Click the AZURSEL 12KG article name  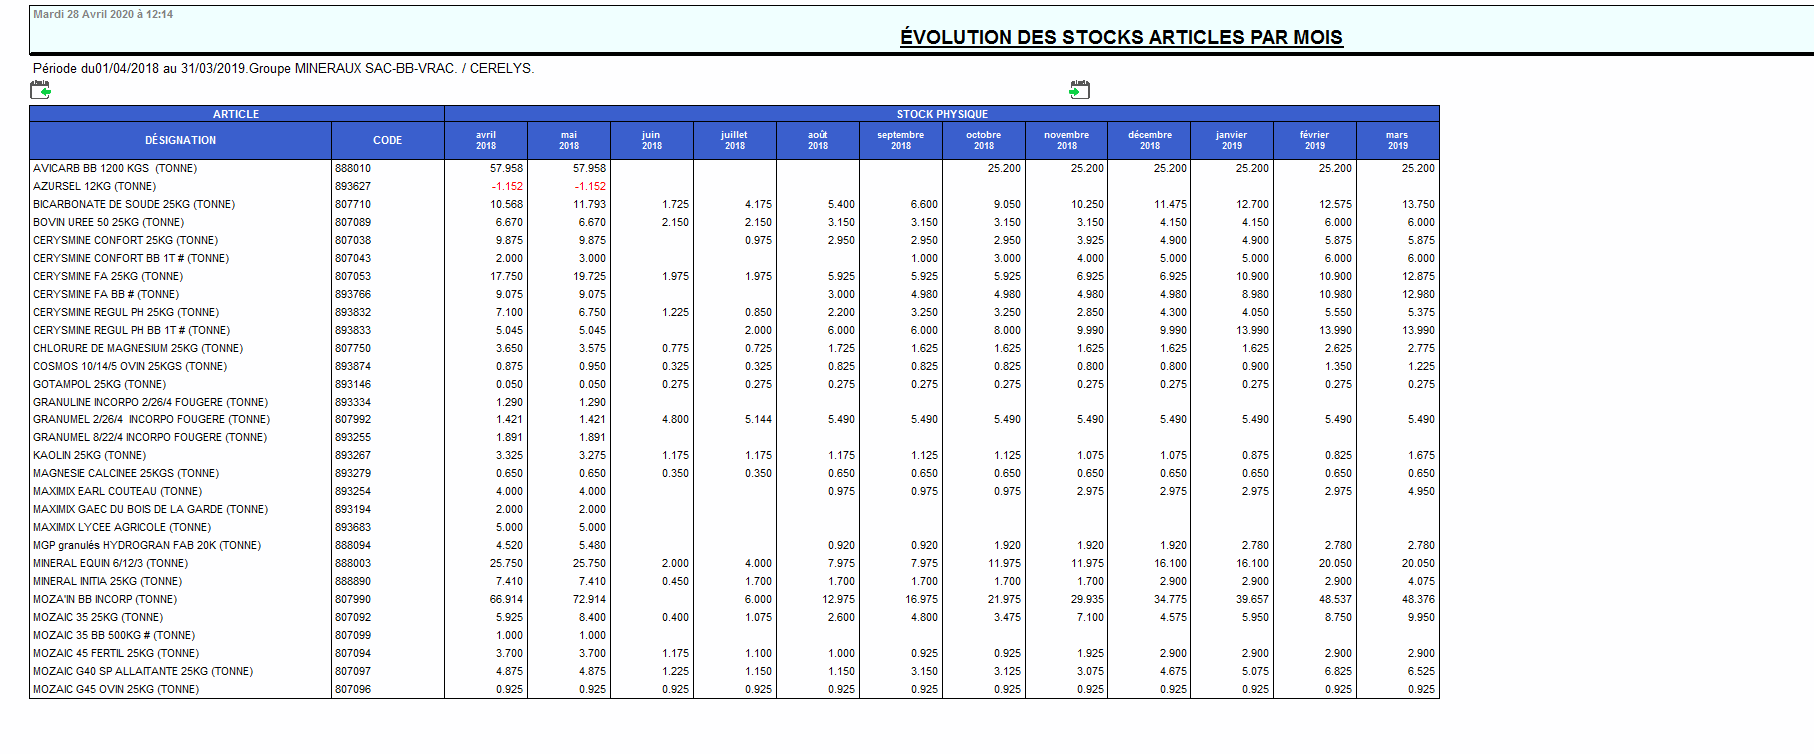94,186
